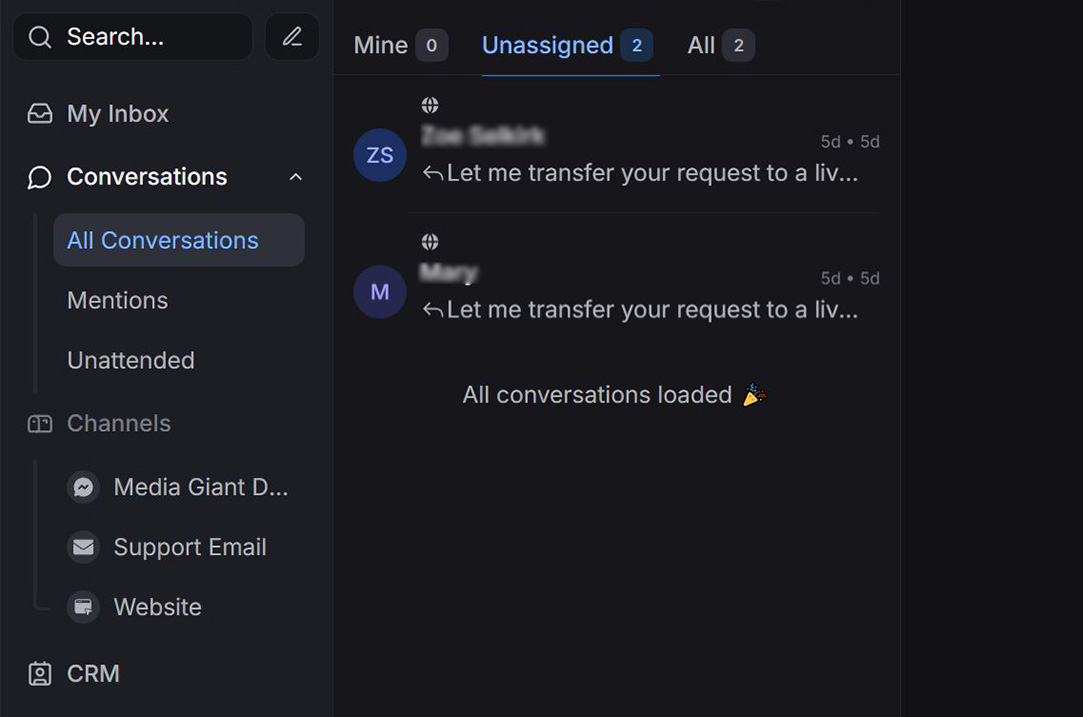Open Mary's conversation message preview
The height and width of the screenshot is (717, 1083).
pyautogui.click(x=651, y=310)
